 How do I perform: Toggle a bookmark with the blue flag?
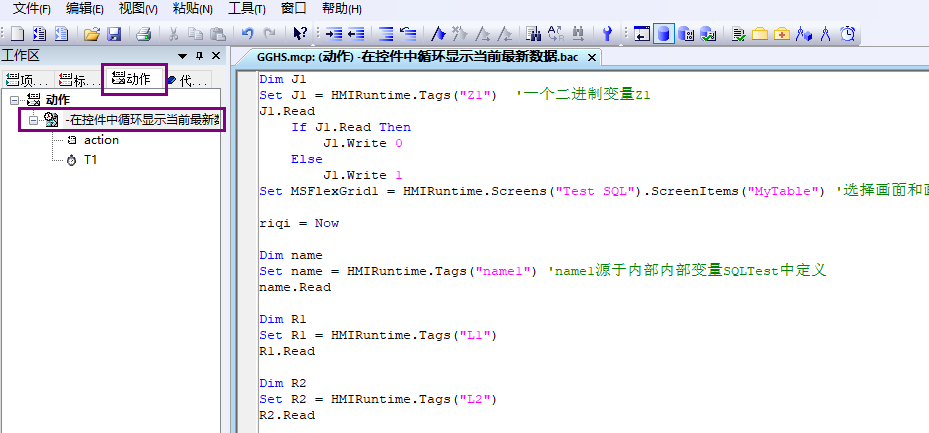[x=438, y=34]
